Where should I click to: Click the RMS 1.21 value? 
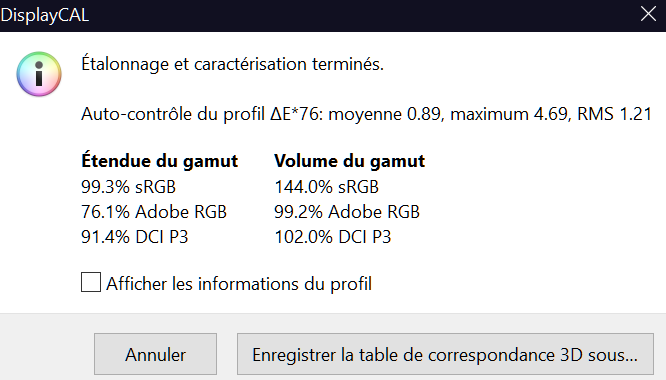614,114
